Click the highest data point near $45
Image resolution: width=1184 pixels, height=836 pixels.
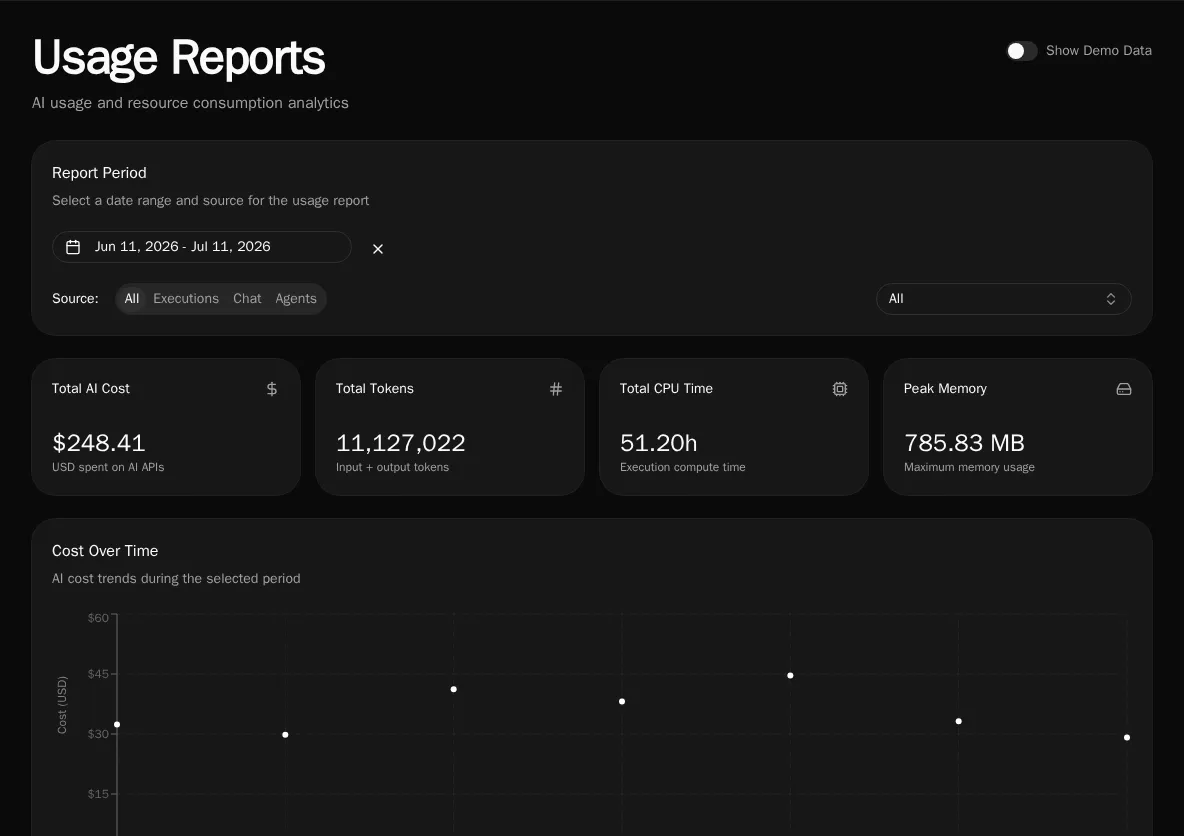[790, 675]
